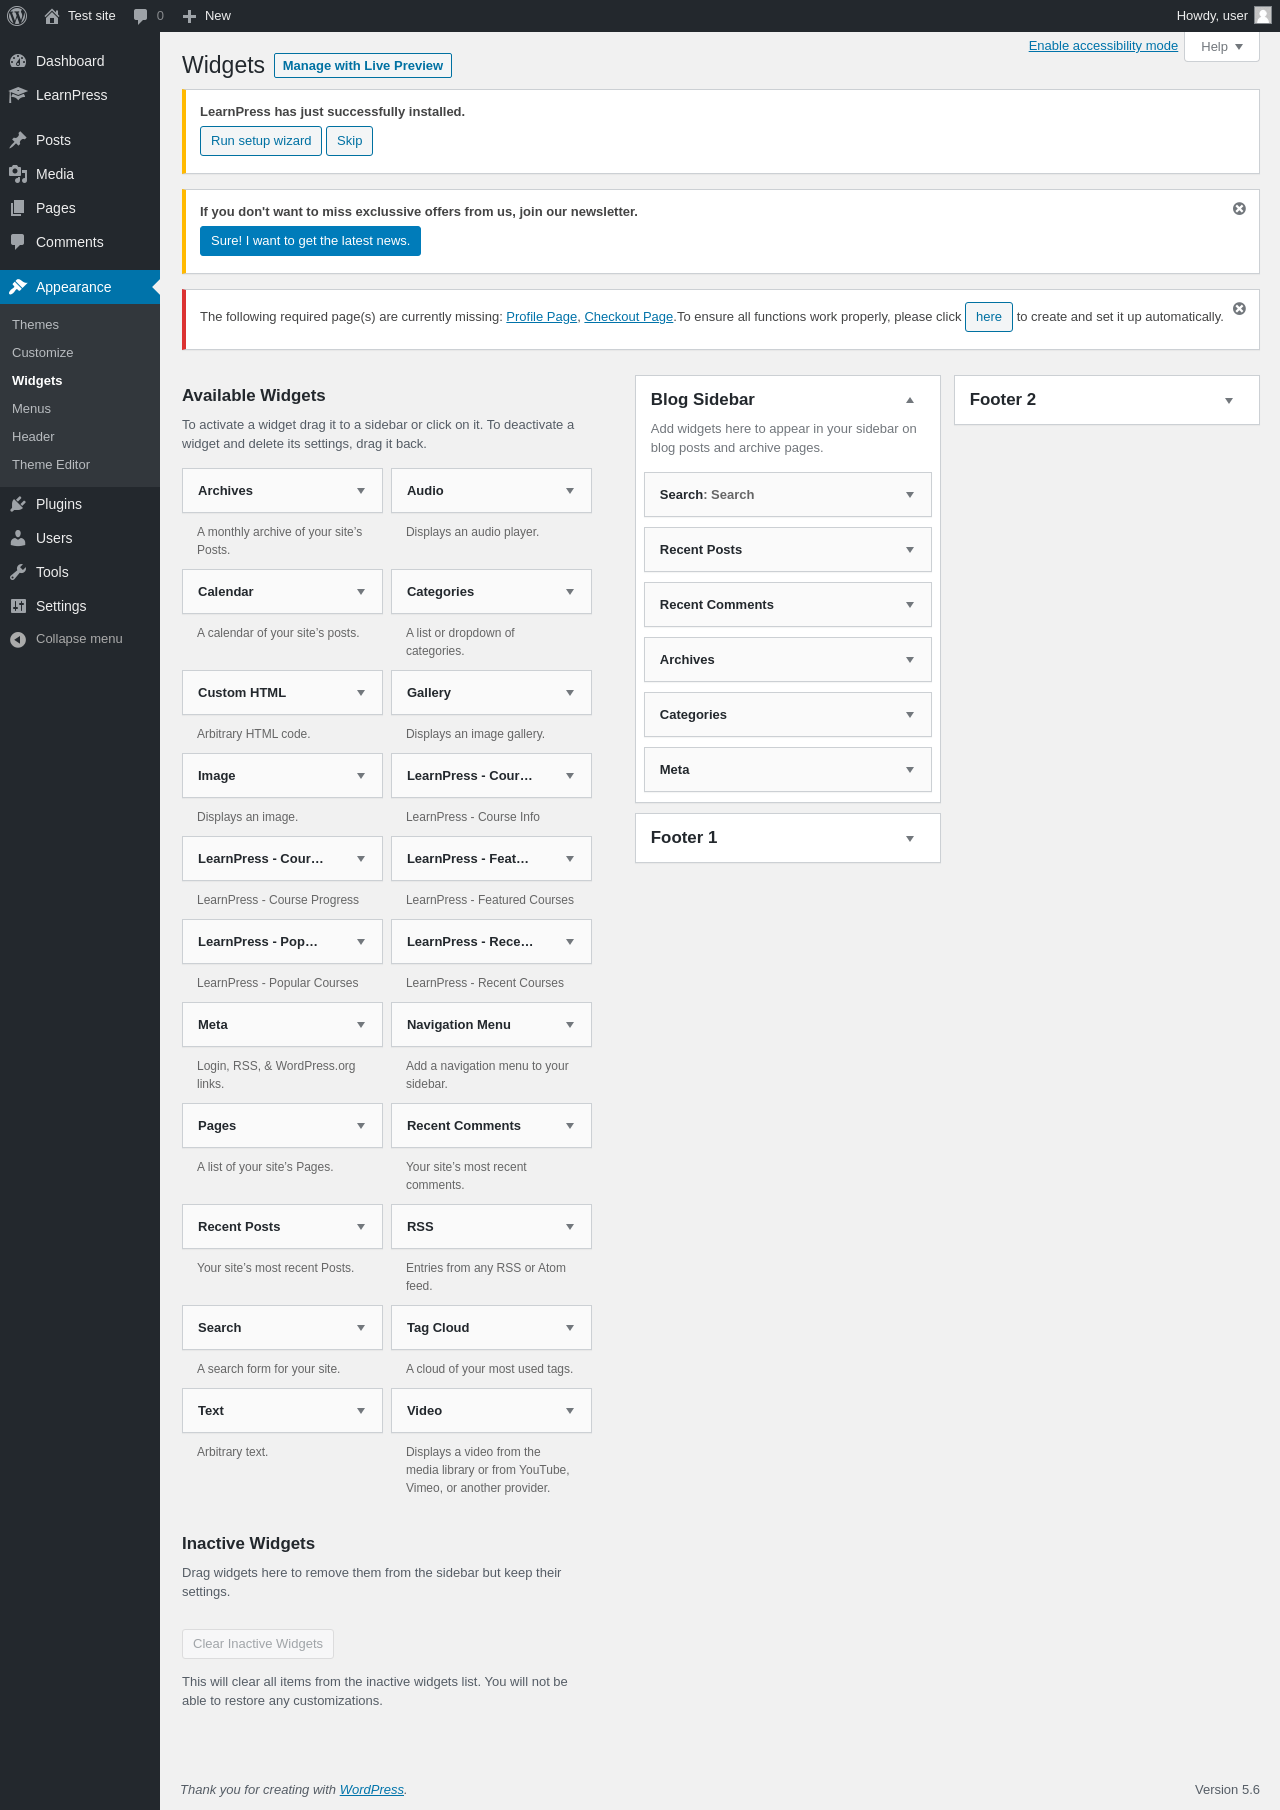The height and width of the screenshot is (1810, 1280).
Task: Expand the Archives available widget
Action: [361, 491]
